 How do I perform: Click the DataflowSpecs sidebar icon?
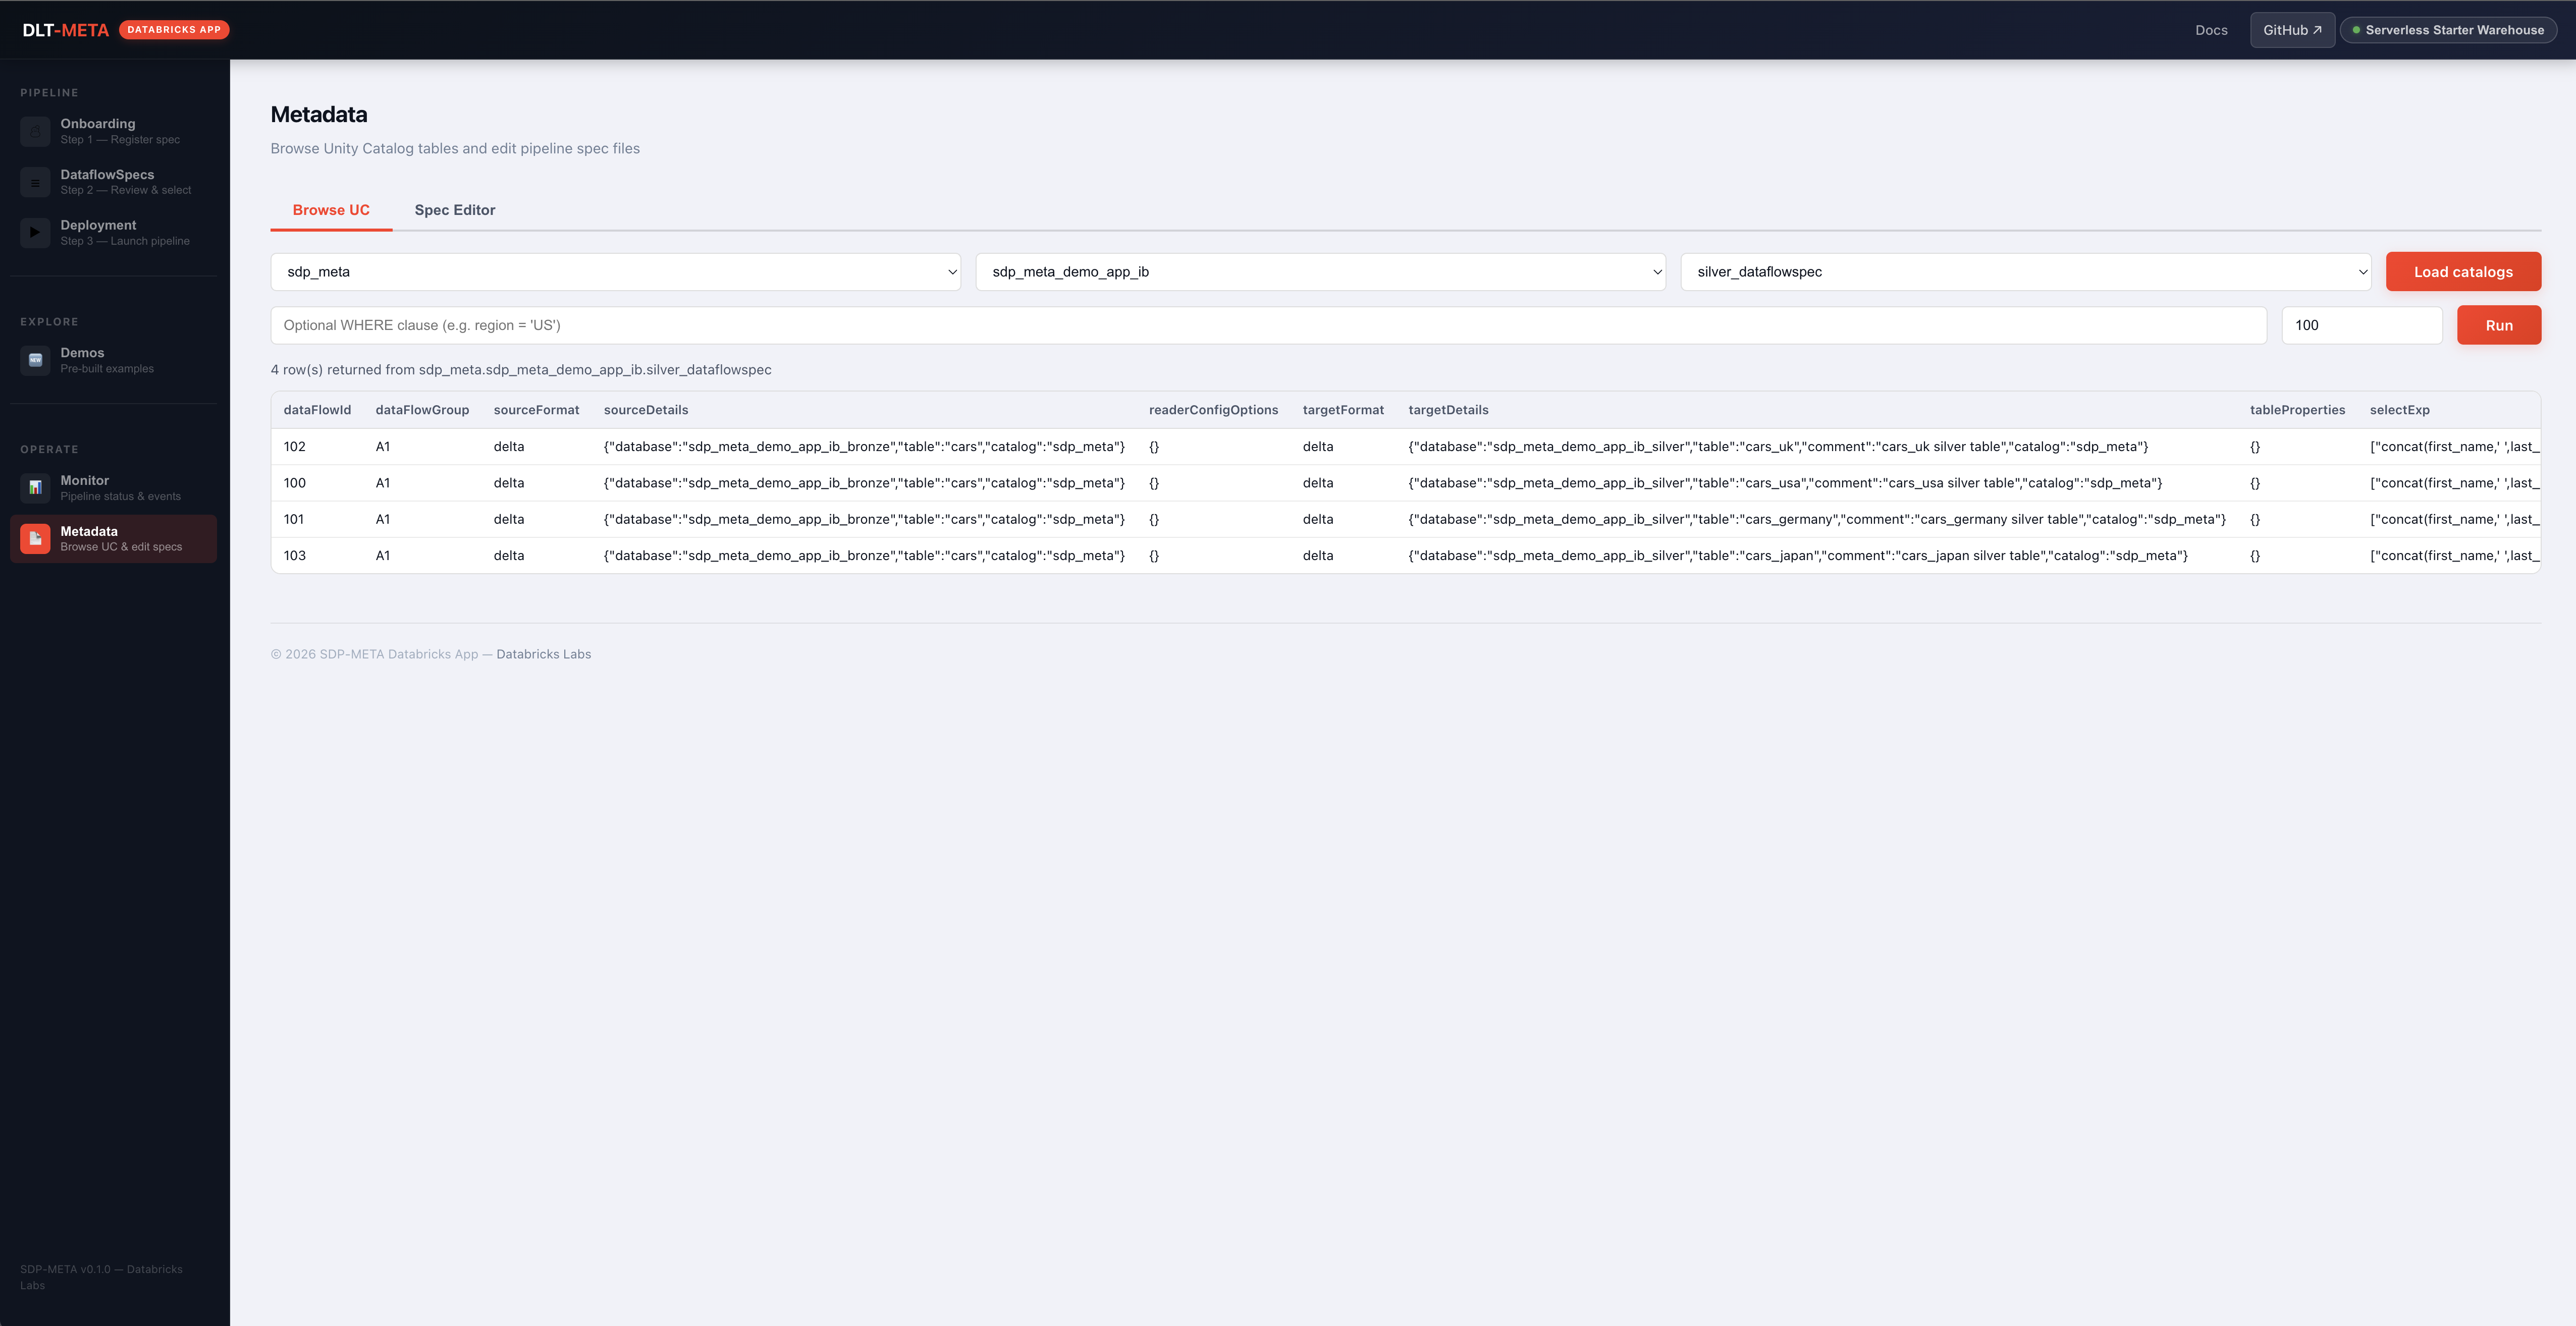tap(35, 182)
